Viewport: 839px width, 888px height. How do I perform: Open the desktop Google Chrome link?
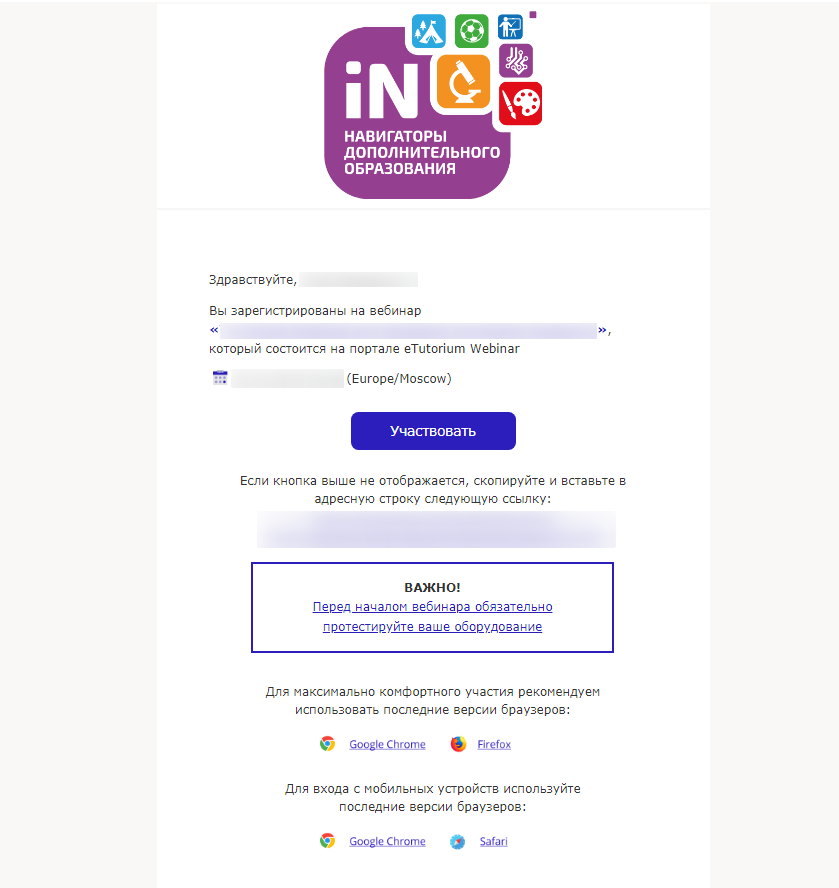click(x=387, y=744)
